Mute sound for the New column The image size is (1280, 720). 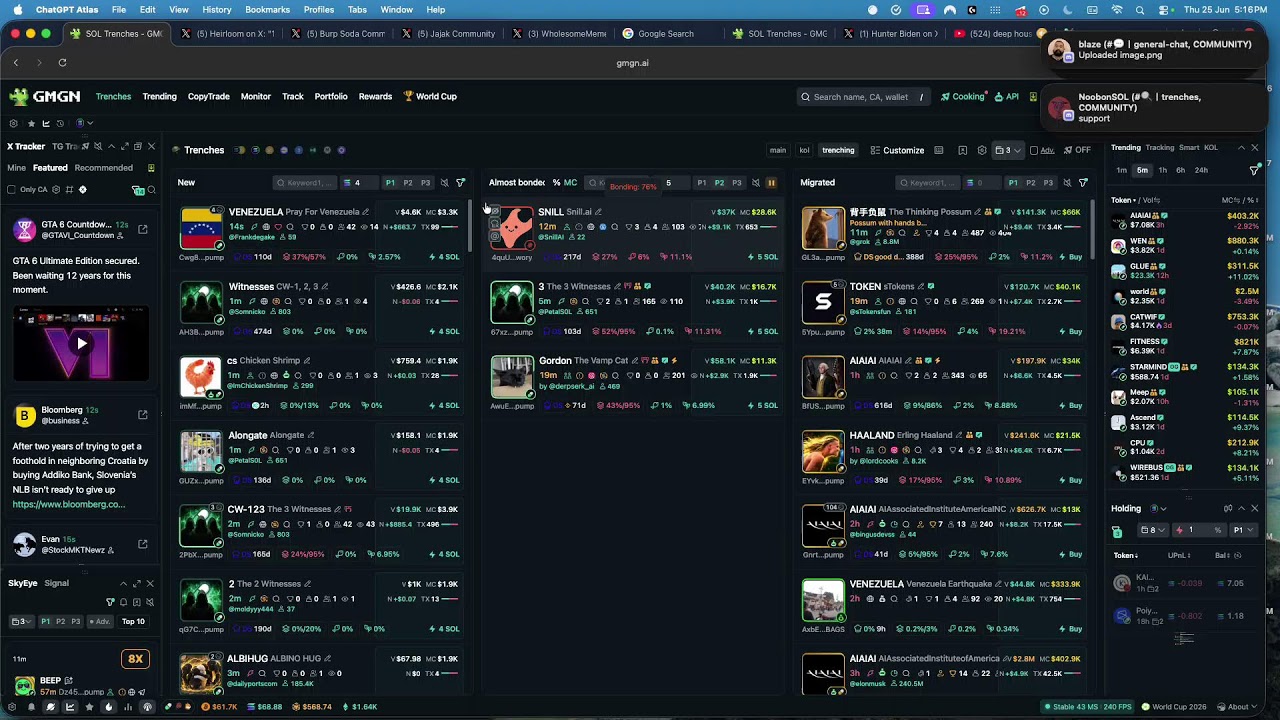pyautogui.click(x=445, y=183)
